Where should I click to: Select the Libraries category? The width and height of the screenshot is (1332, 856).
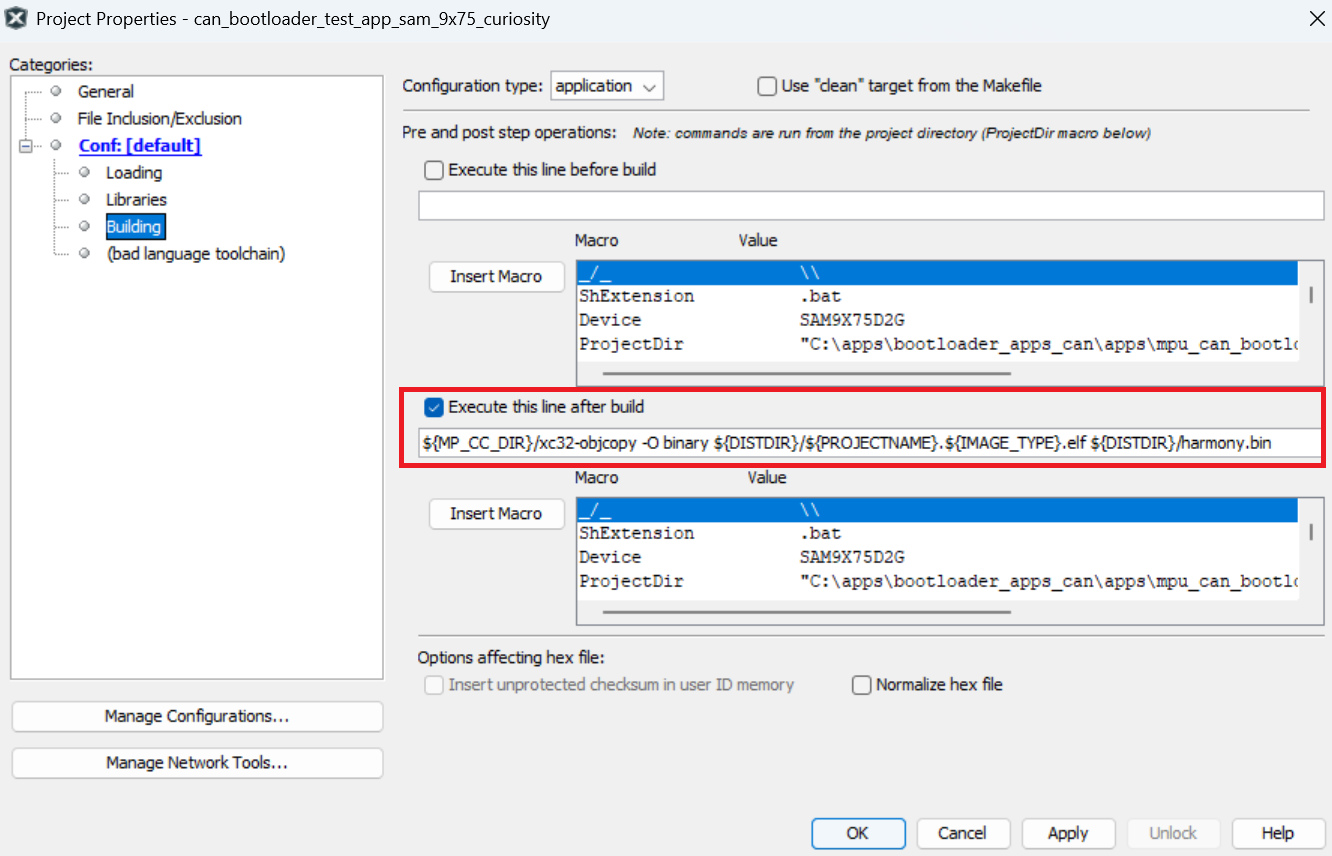pyautogui.click(x=135, y=199)
